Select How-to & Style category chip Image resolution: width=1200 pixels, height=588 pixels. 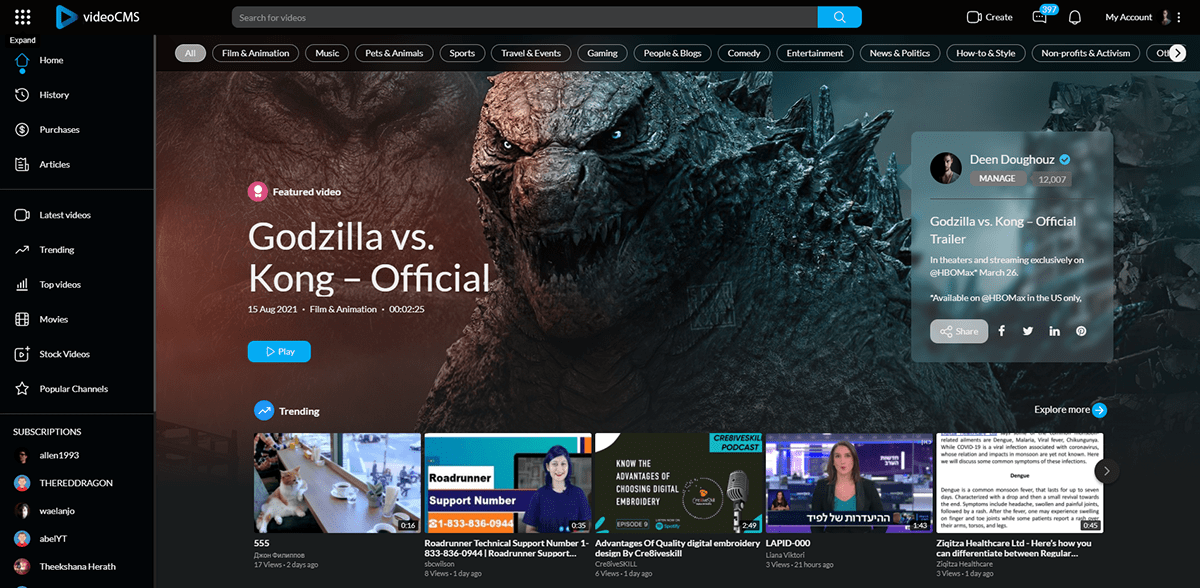tap(986, 53)
